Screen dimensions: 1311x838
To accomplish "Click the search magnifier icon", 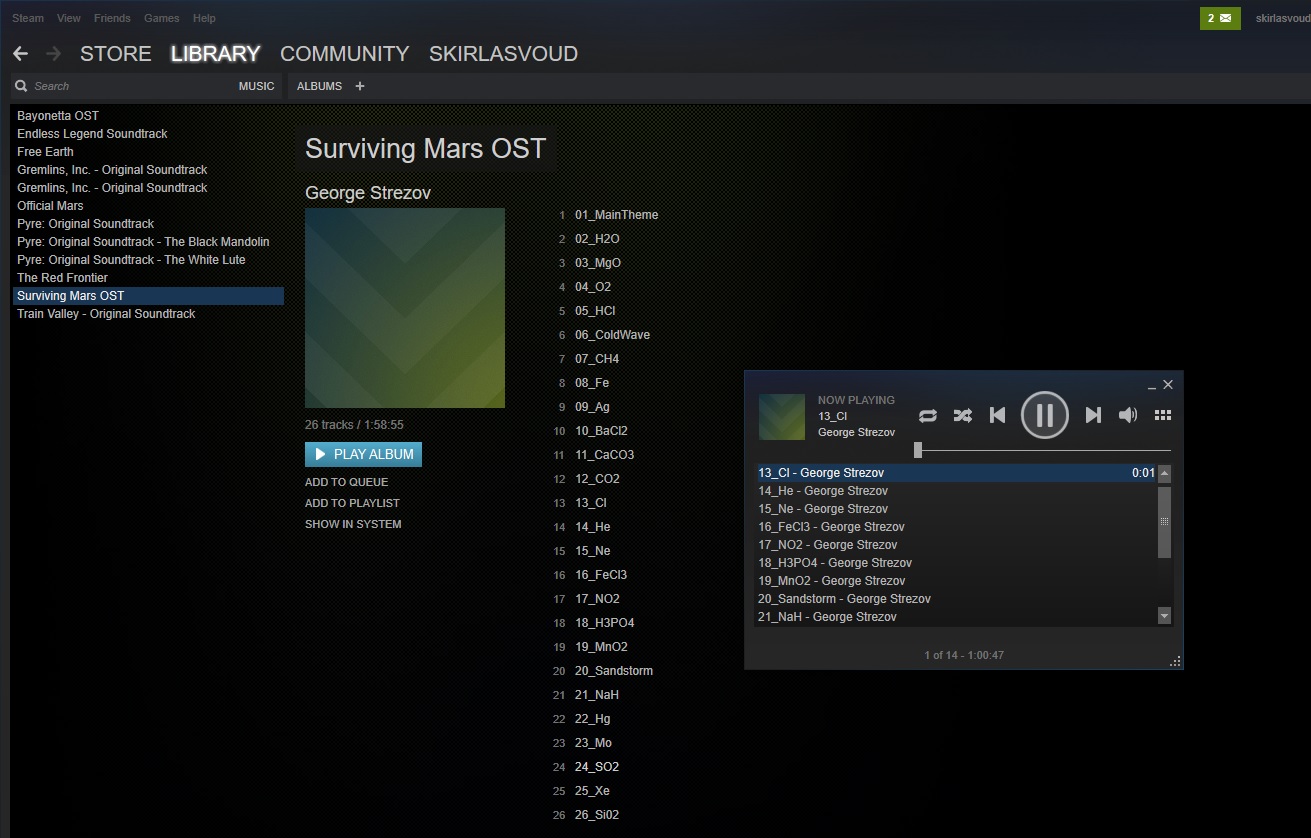I will (21, 87).
